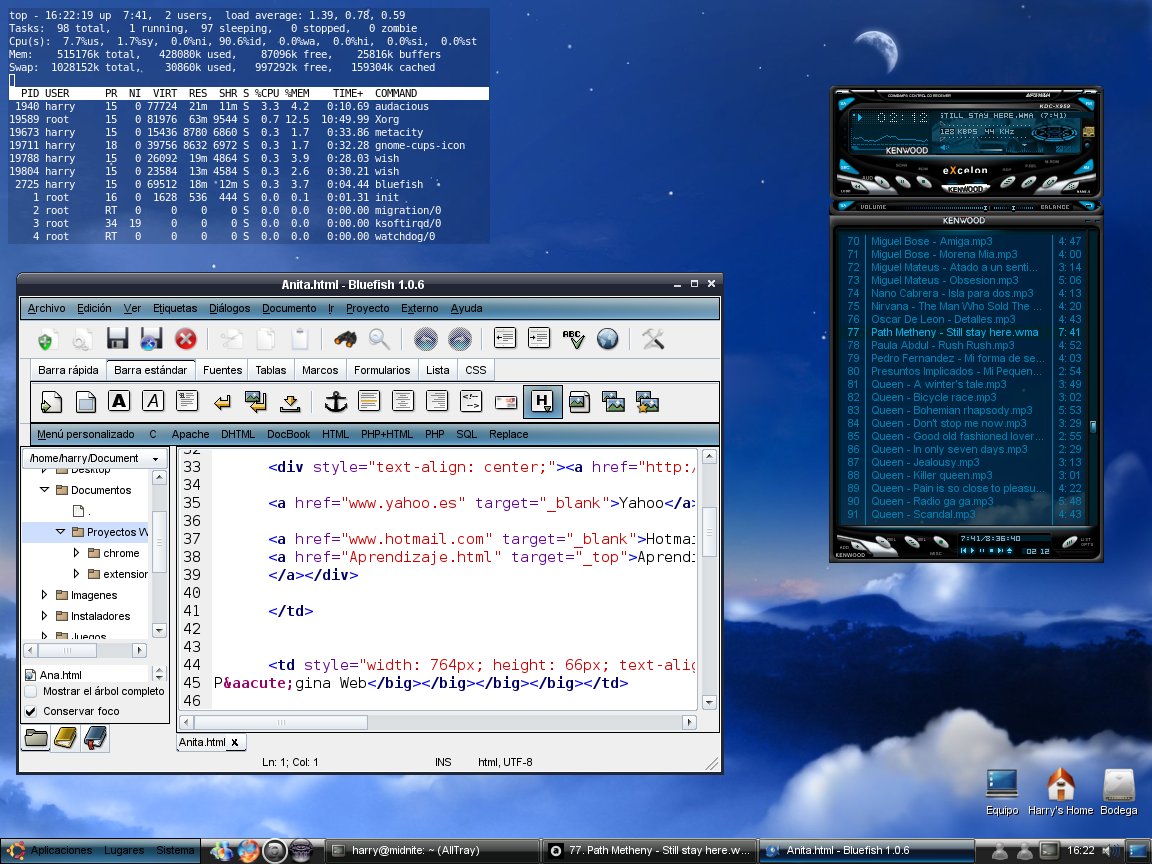1152x864 pixels.
Task: Collapse the Documentos folder tree node
Action: 44,490
